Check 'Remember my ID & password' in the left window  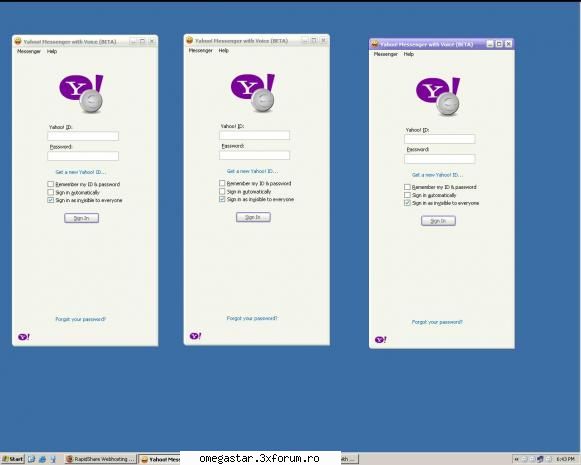click(x=51, y=184)
